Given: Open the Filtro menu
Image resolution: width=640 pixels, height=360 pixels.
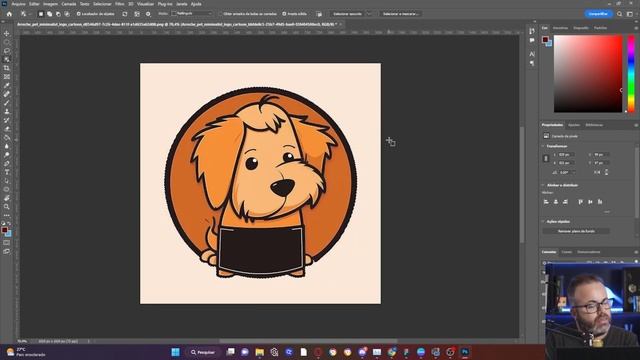Looking at the screenshot, I should pos(119,4).
